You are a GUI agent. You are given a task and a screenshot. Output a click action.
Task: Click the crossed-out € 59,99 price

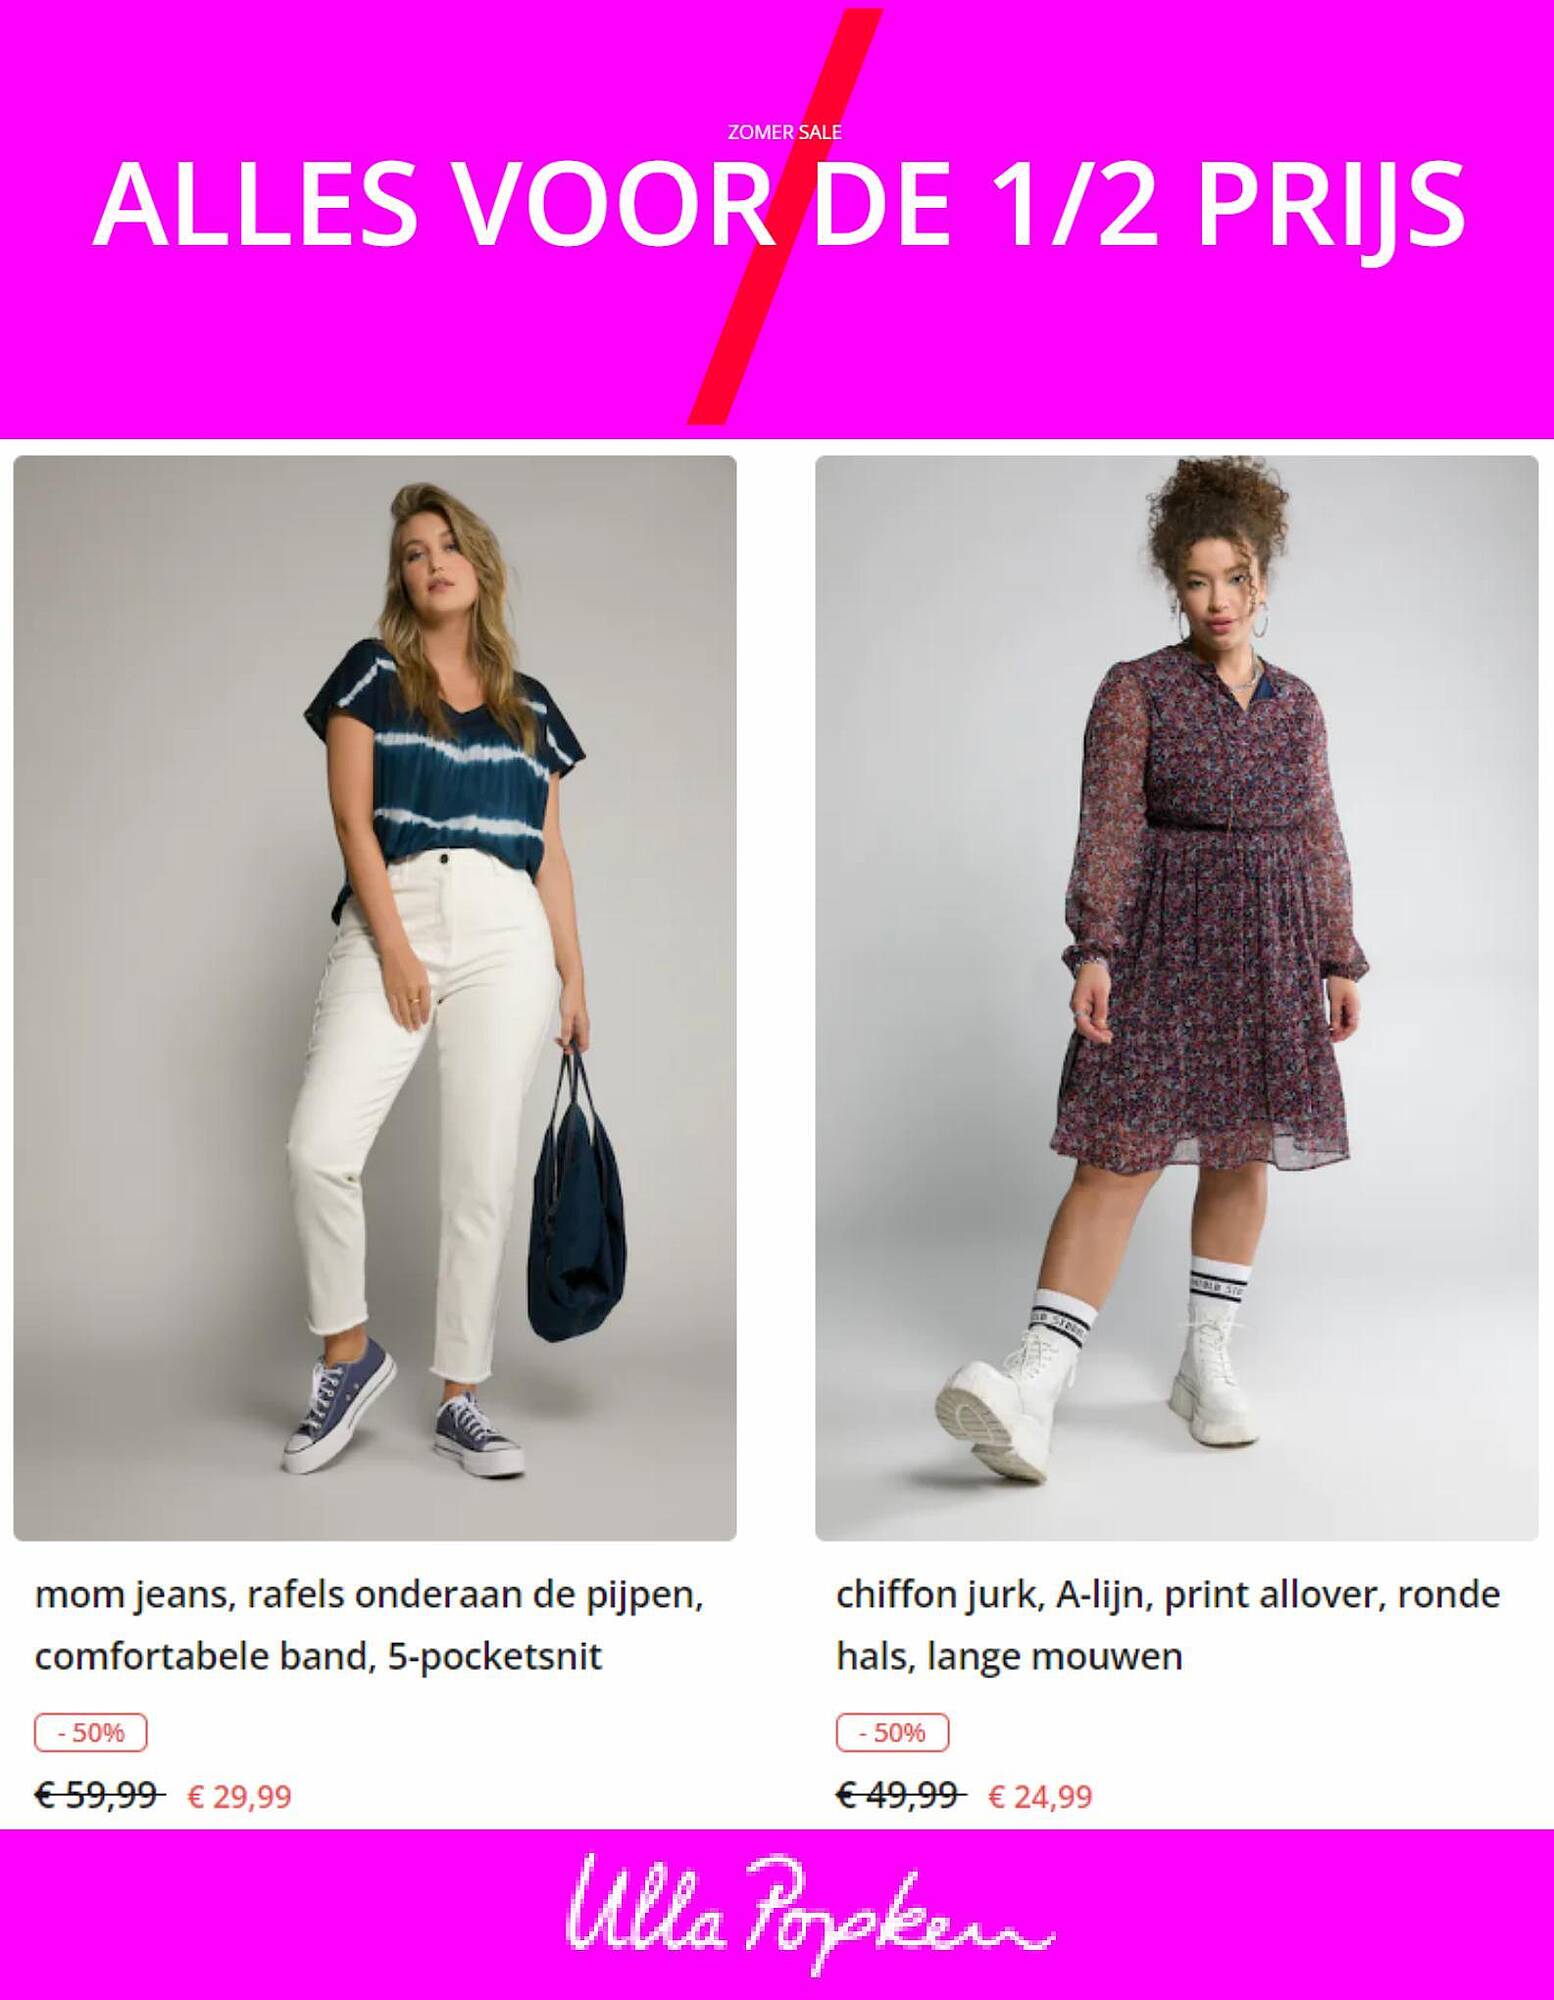[x=99, y=1796]
